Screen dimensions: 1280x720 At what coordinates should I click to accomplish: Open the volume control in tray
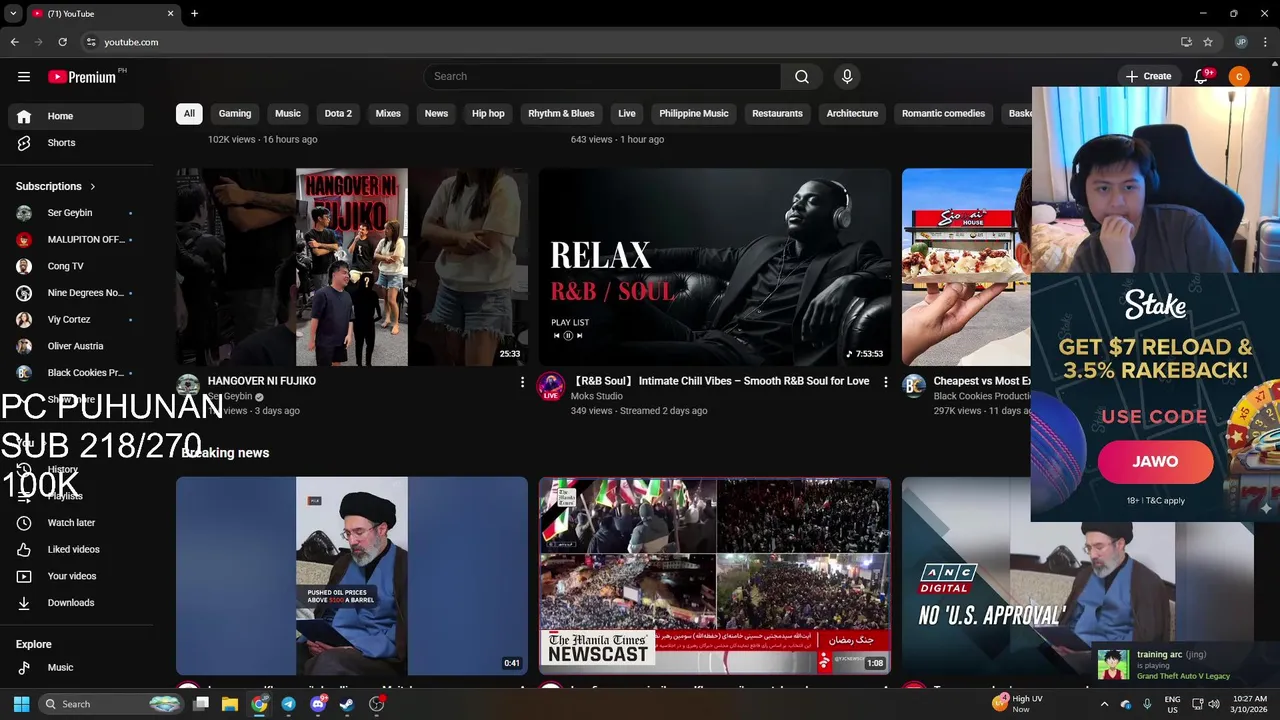pyautogui.click(x=1213, y=704)
